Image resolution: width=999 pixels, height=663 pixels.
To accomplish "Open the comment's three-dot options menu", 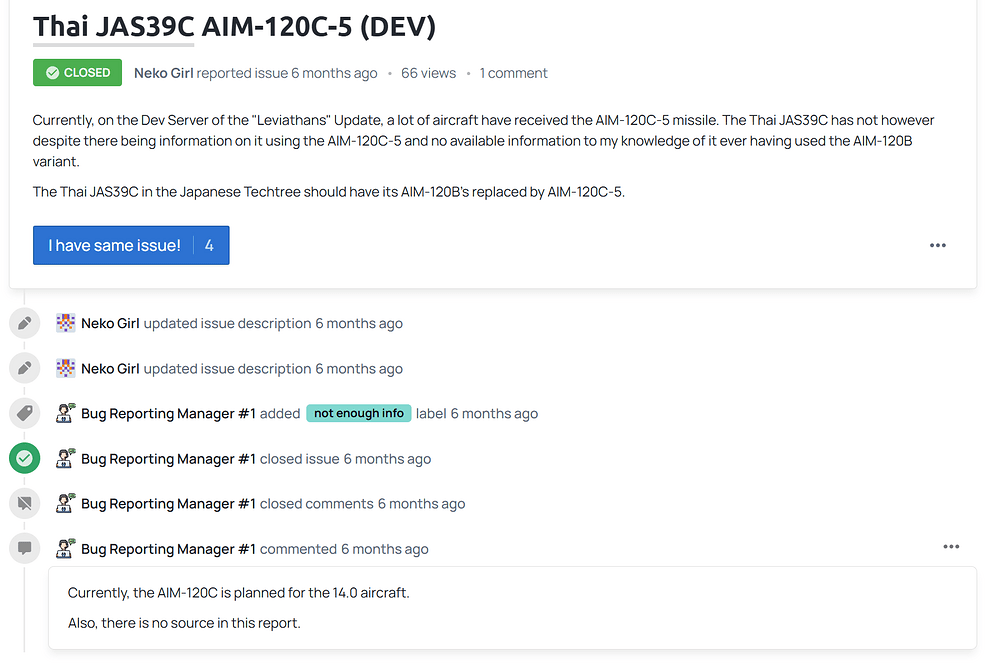I will (x=951, y=547).
